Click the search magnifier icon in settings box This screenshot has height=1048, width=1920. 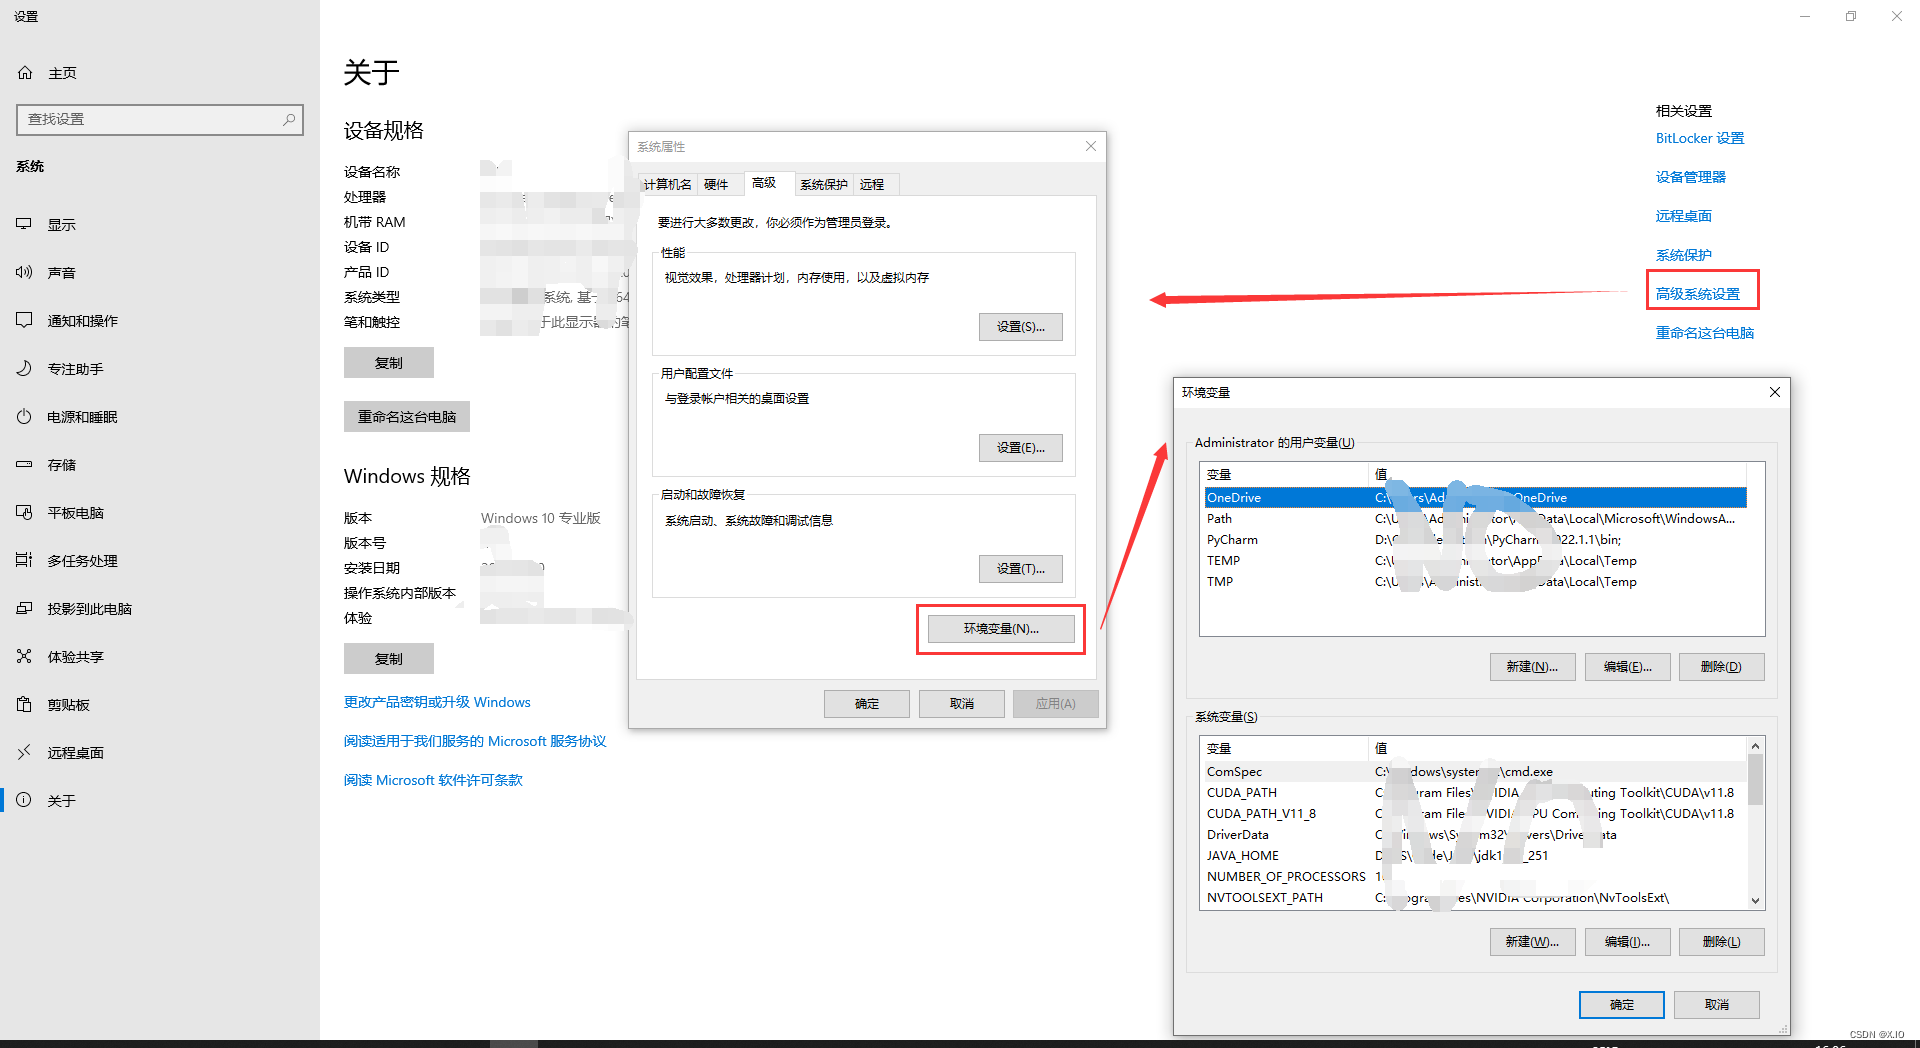(289, 119)
